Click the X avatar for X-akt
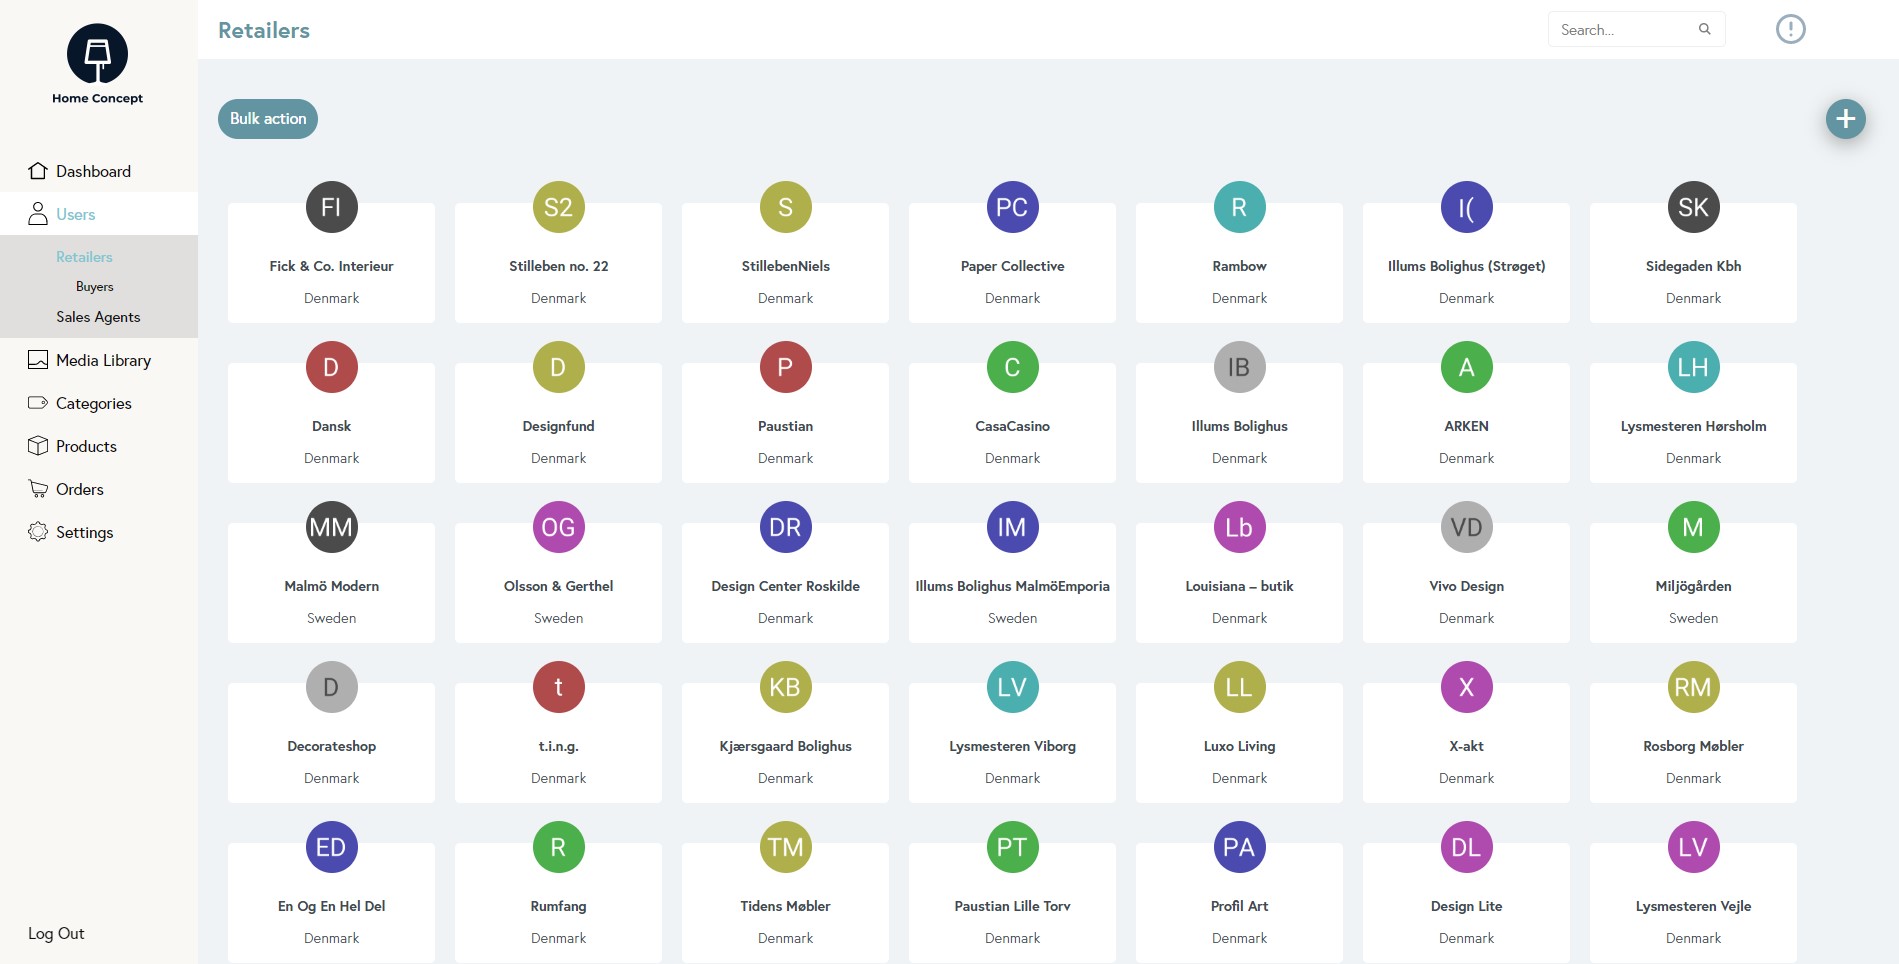Image resolution: width=1899 pixels, height=964 pixels. (x=1466, y=687)
